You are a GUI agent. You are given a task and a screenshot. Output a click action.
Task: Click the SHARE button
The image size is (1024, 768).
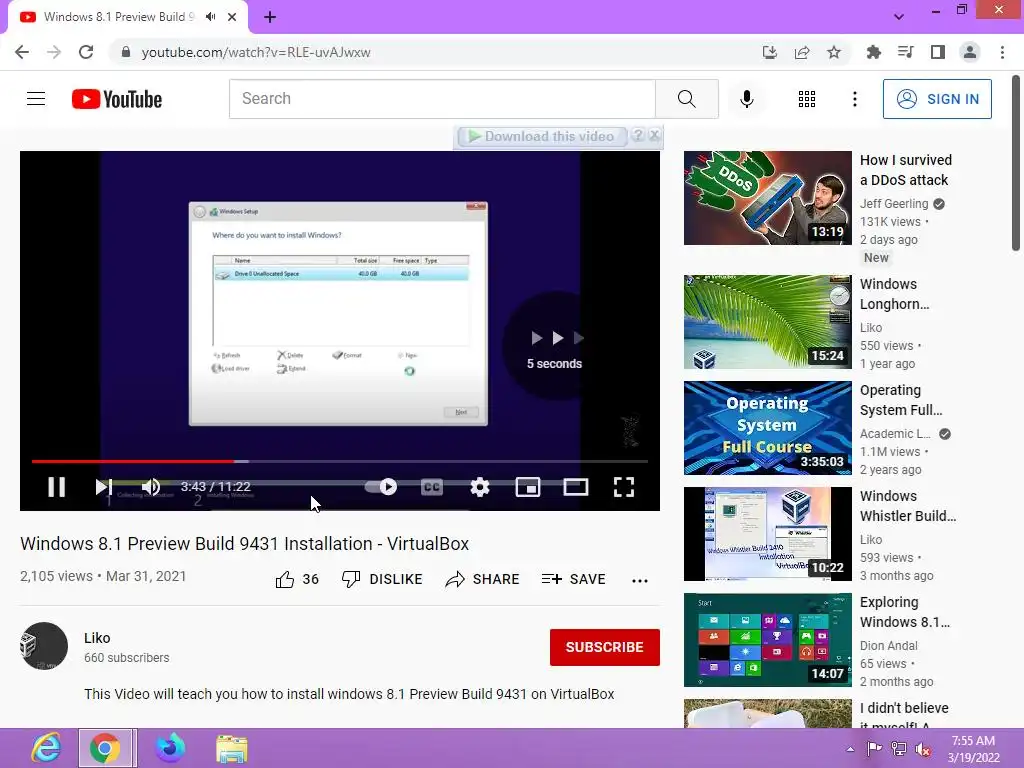483,579
